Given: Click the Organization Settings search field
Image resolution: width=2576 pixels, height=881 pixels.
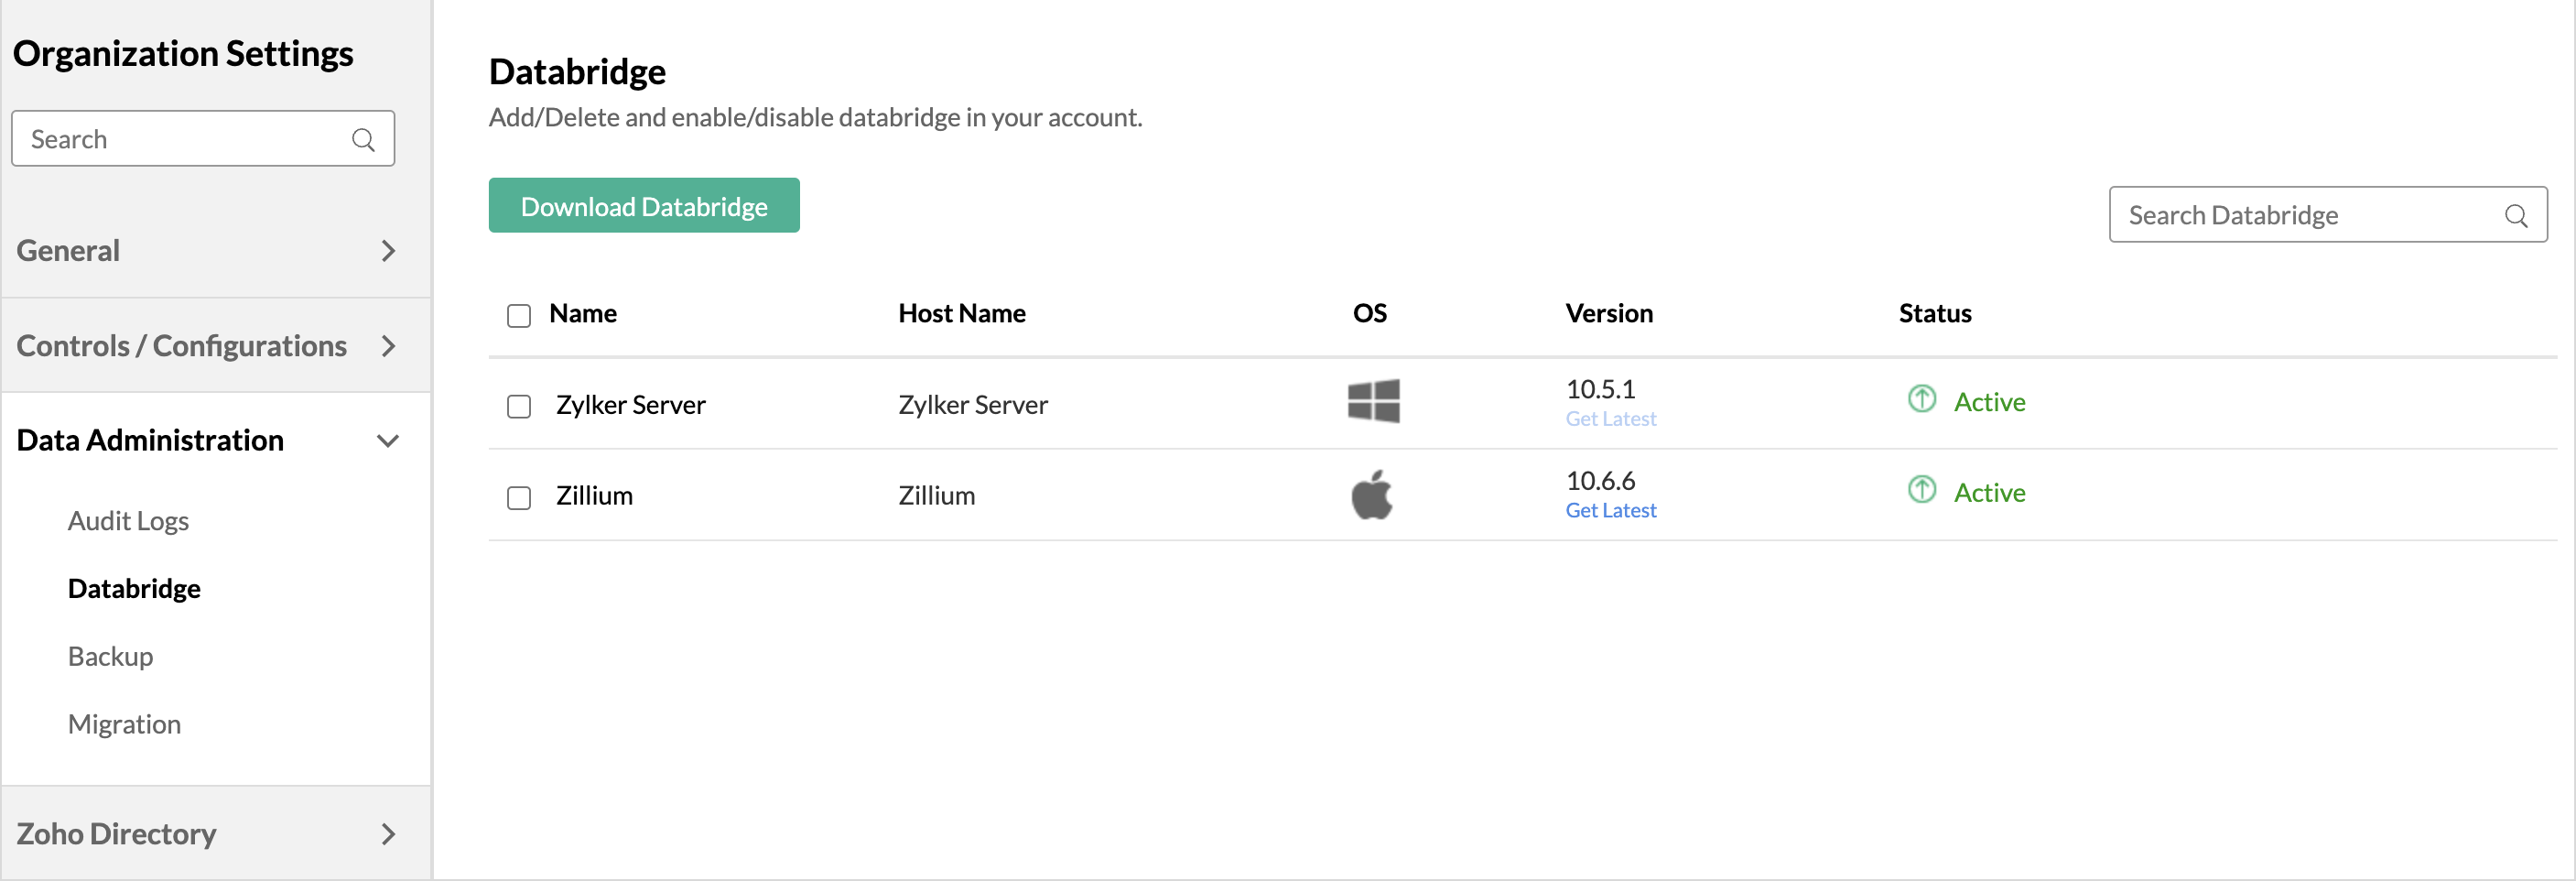Looking at the screenshot, I should click(x=203, y=139).
